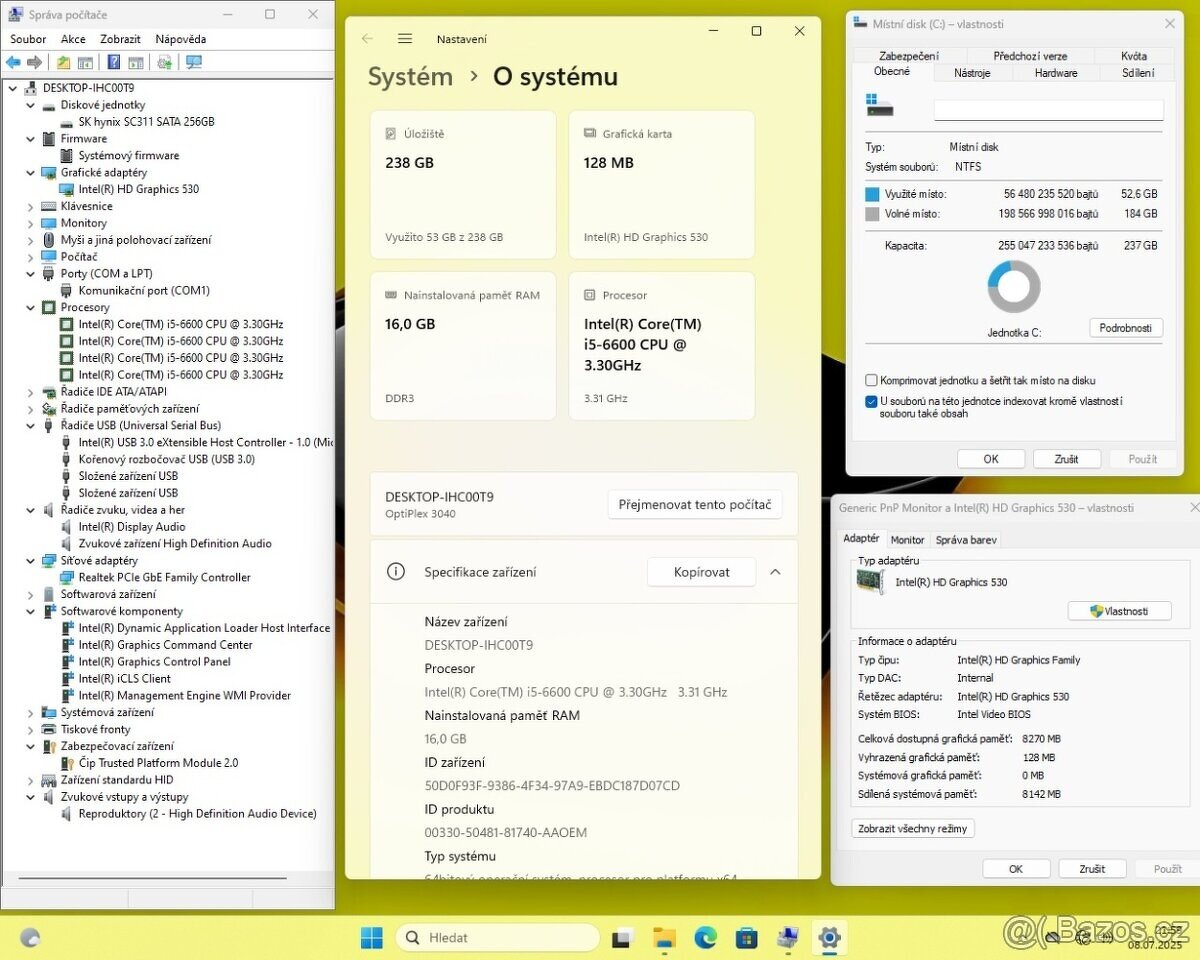Collapse the Procesory tree node
The image size is (1200, 960).
(x=30, y=307)
